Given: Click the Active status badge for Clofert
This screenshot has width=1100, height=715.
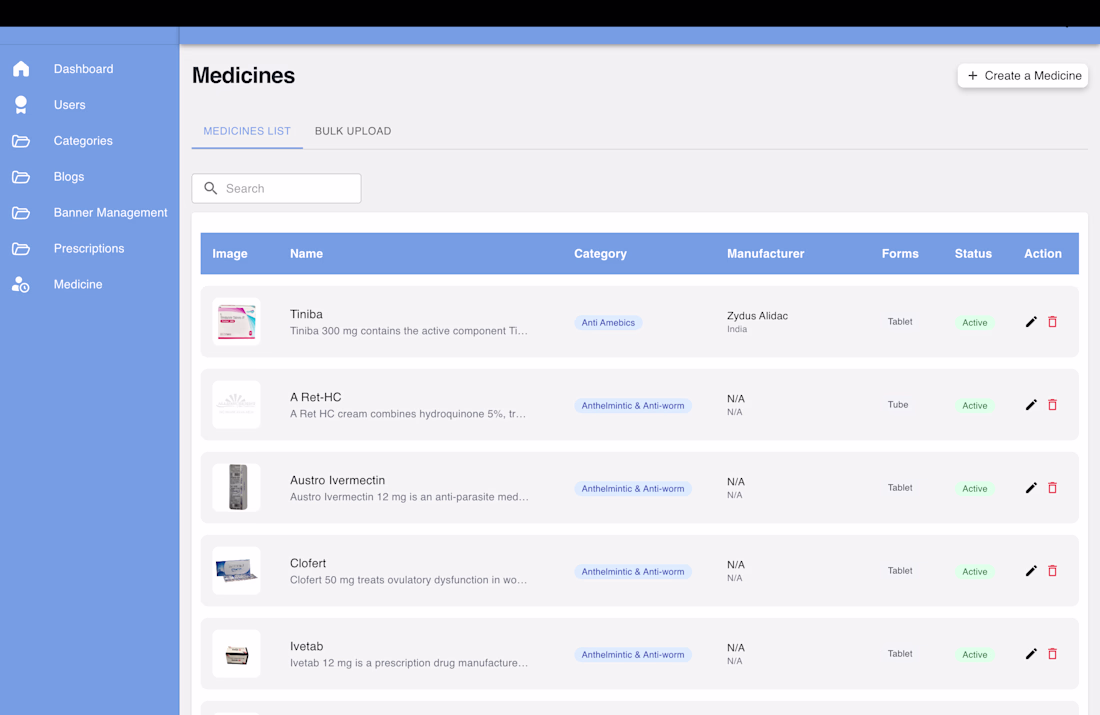Looking at the screenshot, I should [x=974, y=572].
